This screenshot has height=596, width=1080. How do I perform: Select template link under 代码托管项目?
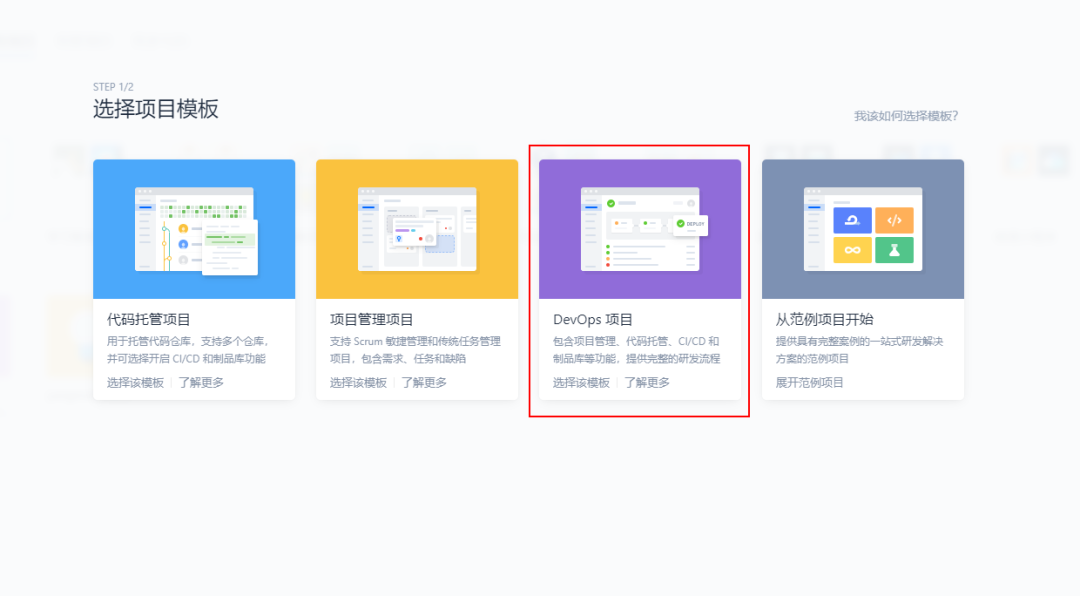coord(136,382)
